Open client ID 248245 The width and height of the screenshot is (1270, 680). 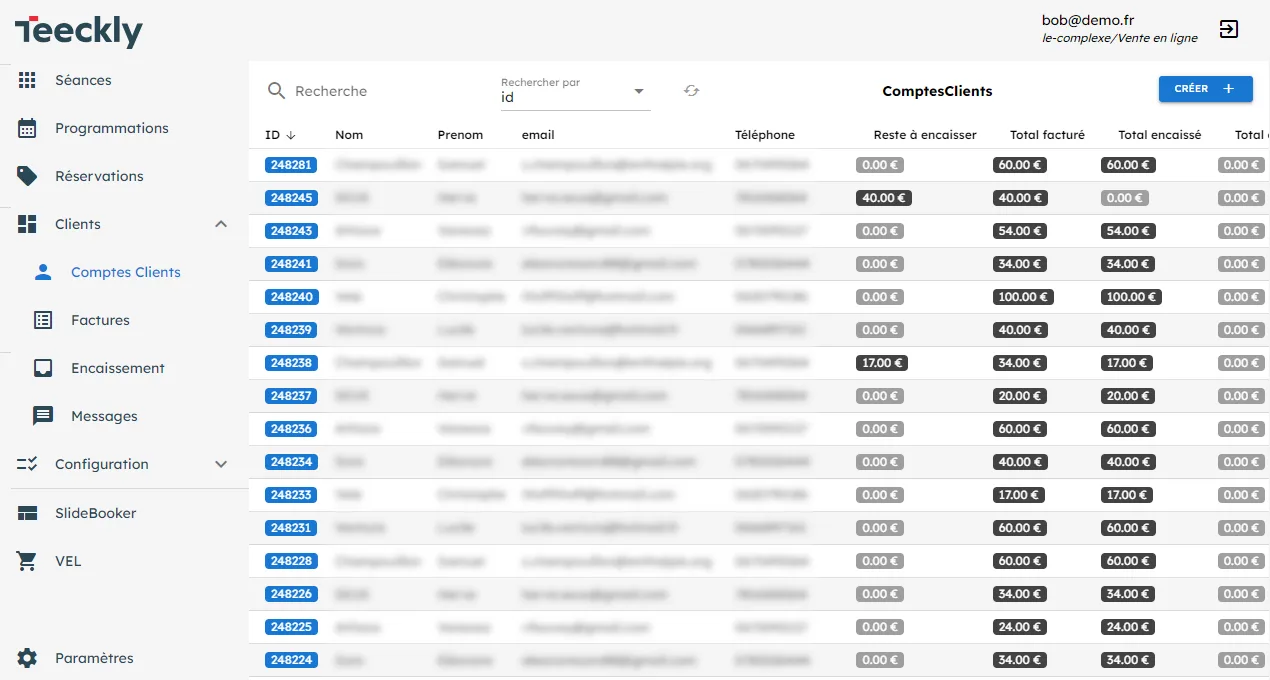tap(291, 198)
